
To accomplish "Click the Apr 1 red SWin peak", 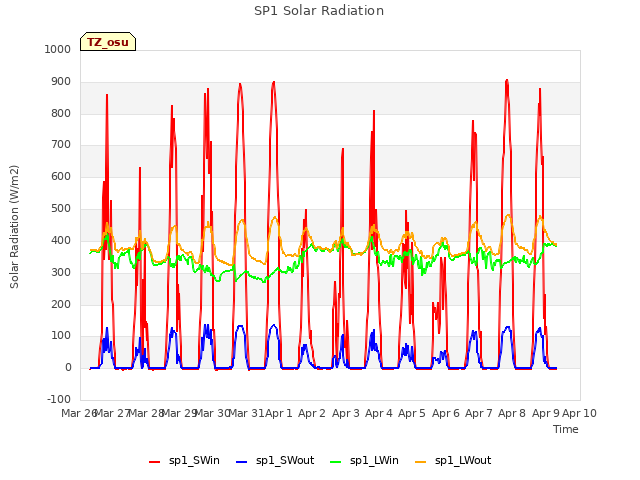I will click(273, 83).
